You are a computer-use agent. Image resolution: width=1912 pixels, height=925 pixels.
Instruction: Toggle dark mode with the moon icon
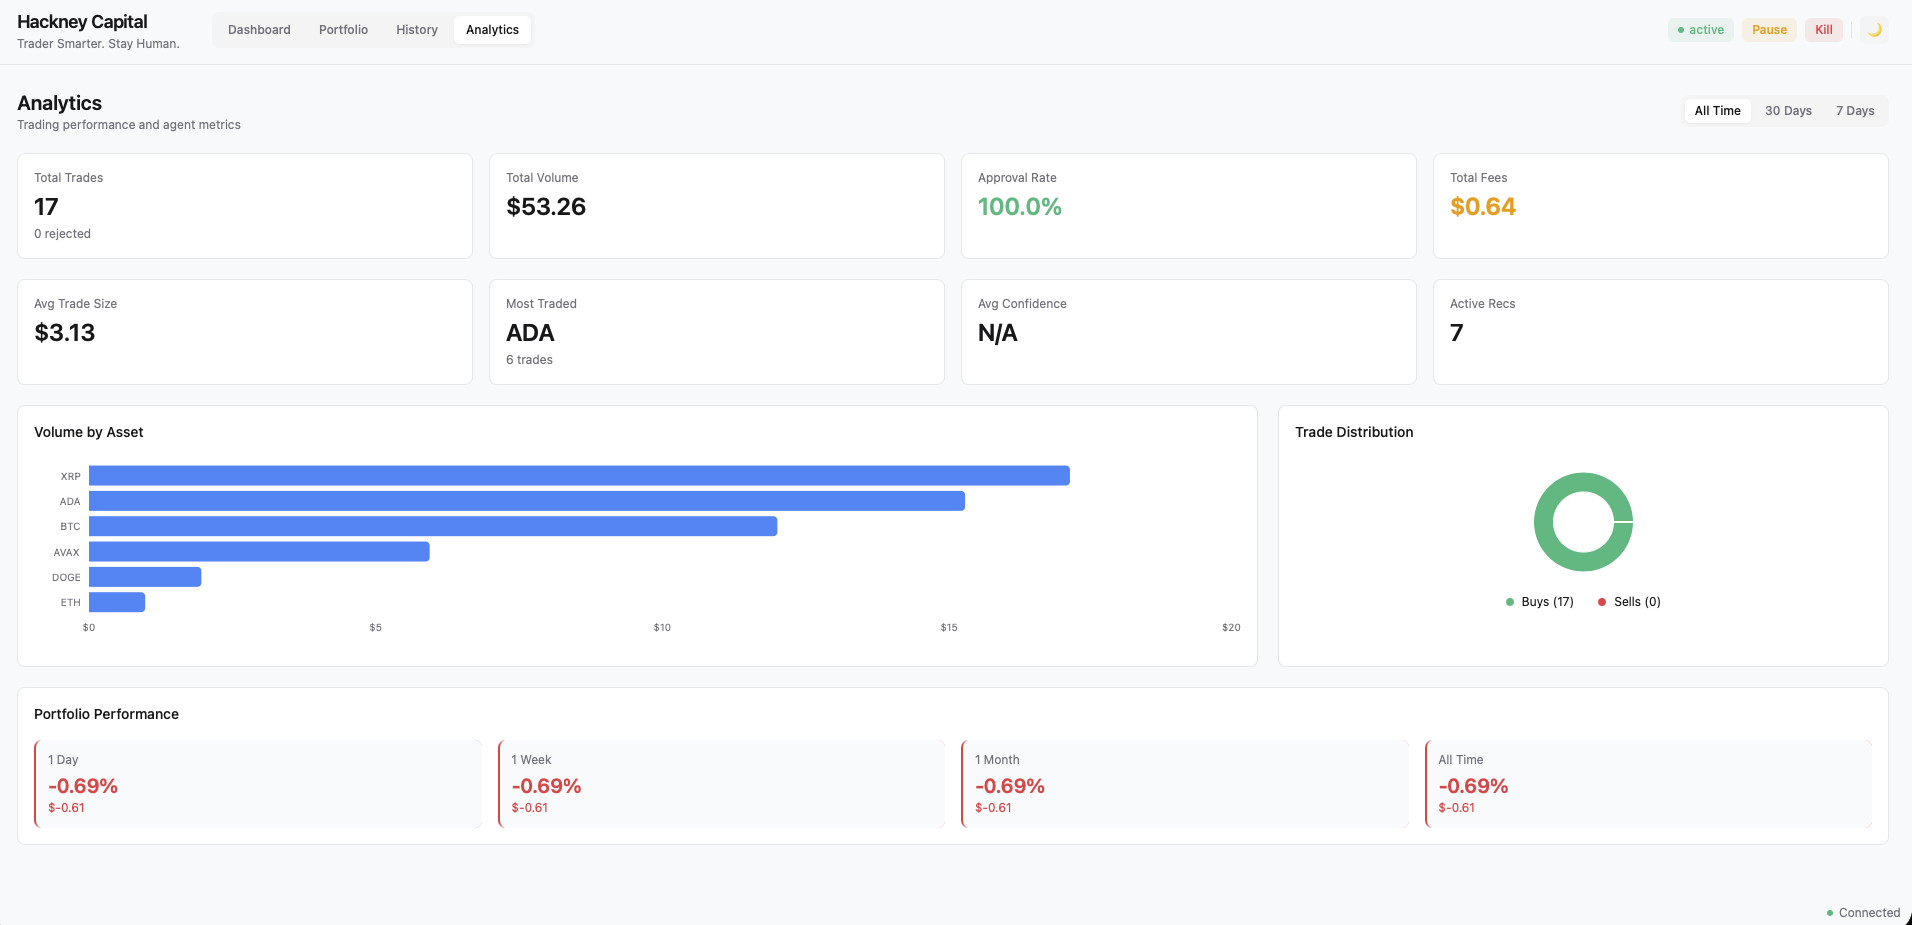(x=1874, y=29)
